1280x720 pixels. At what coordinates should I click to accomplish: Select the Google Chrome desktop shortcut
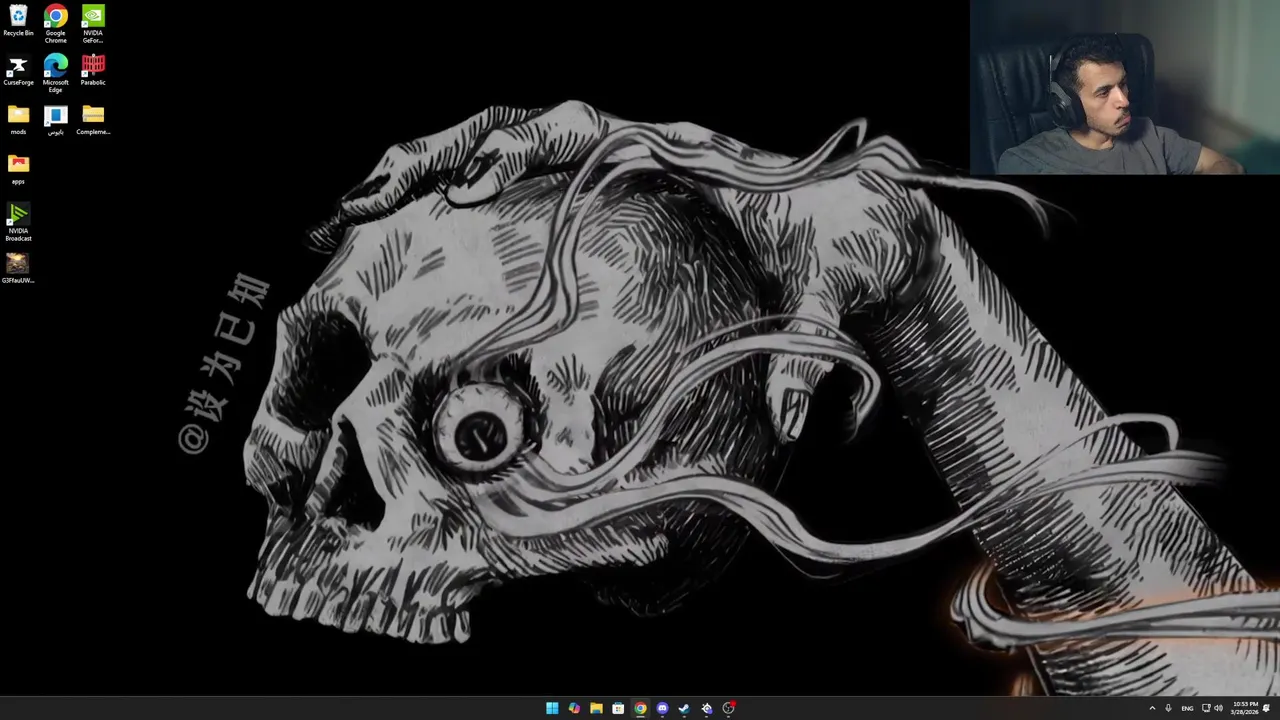click(55, 24)
